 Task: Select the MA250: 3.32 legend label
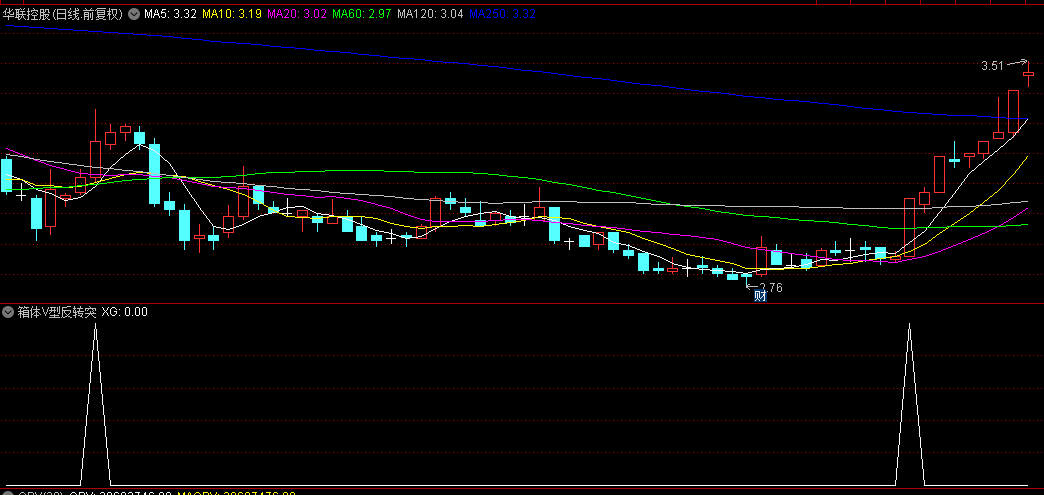click(503, 14)
